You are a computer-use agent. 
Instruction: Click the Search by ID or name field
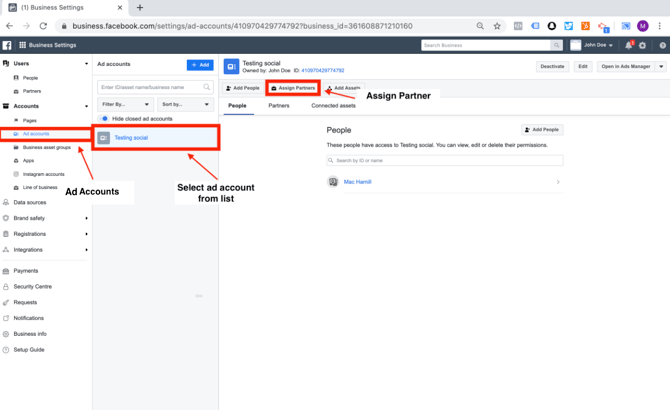point(444,160)
